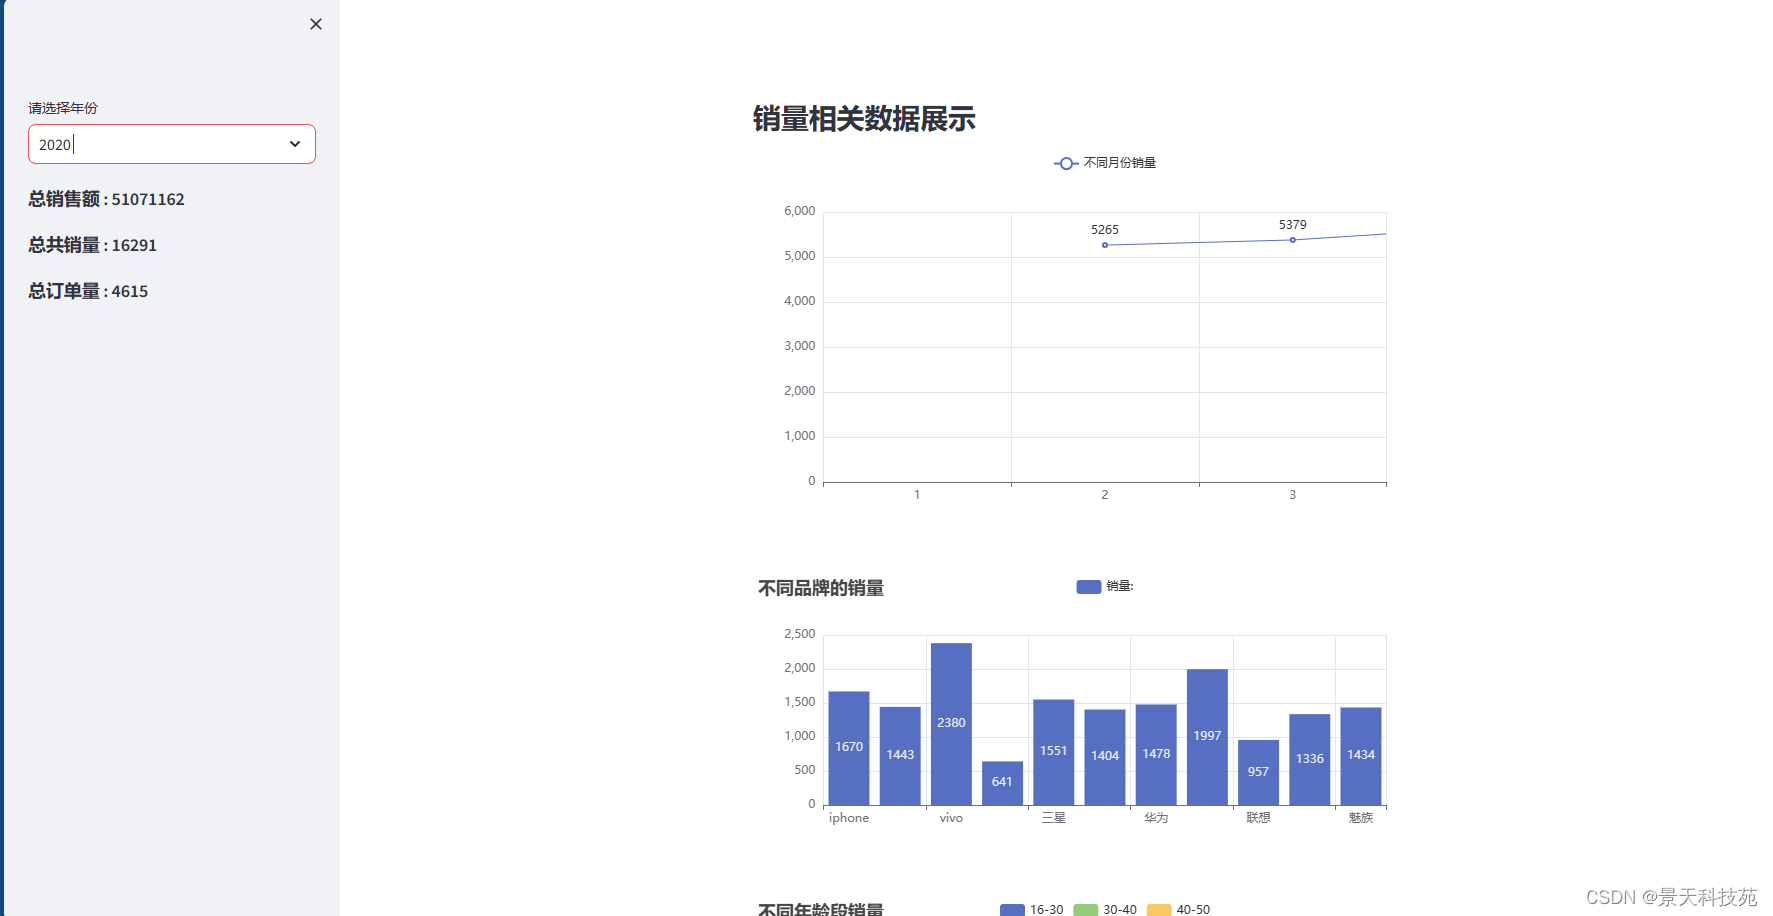Click the 2,500 y-axis label on bar chart
Image resolution: width=1773 pixels, height=916 pixels.
pyautogui.click(x=800, y=634)
